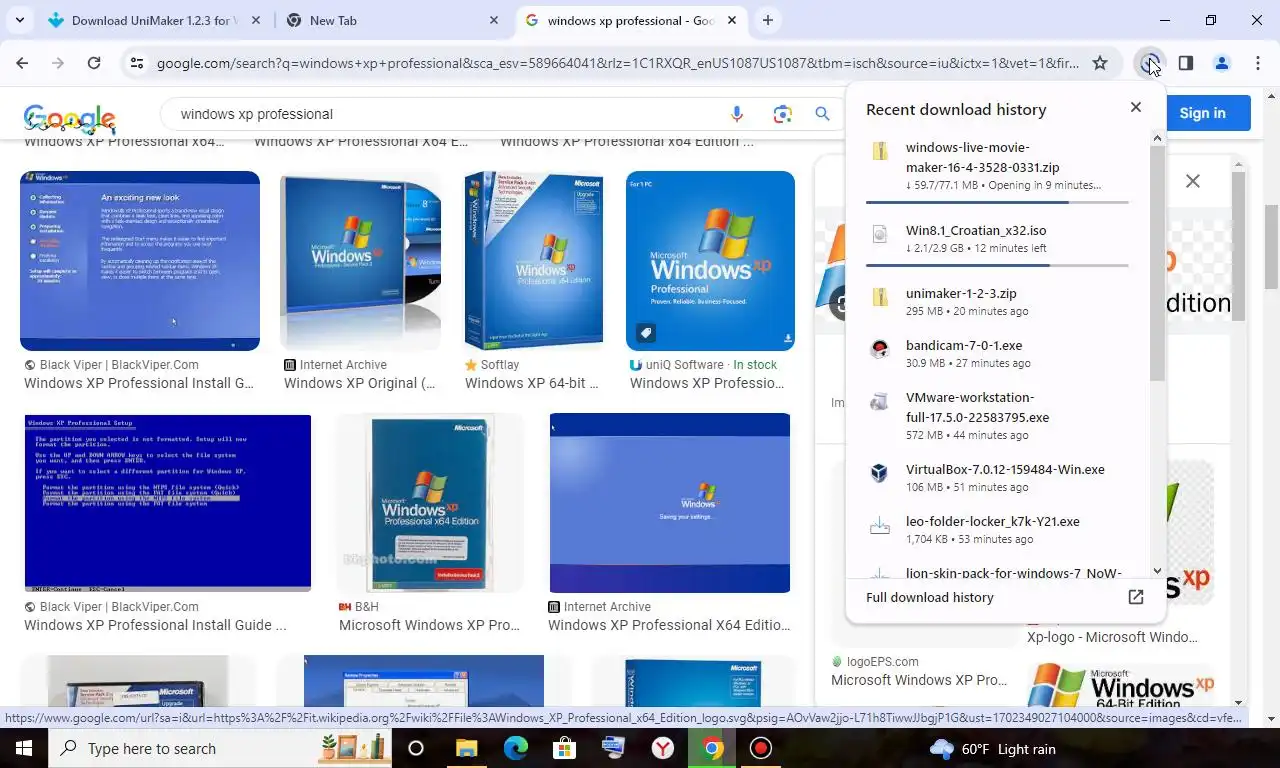Viewport: 1280px width, 768px height.
Task: Open full download history in new tab icon
Action: coord(1136,597)
